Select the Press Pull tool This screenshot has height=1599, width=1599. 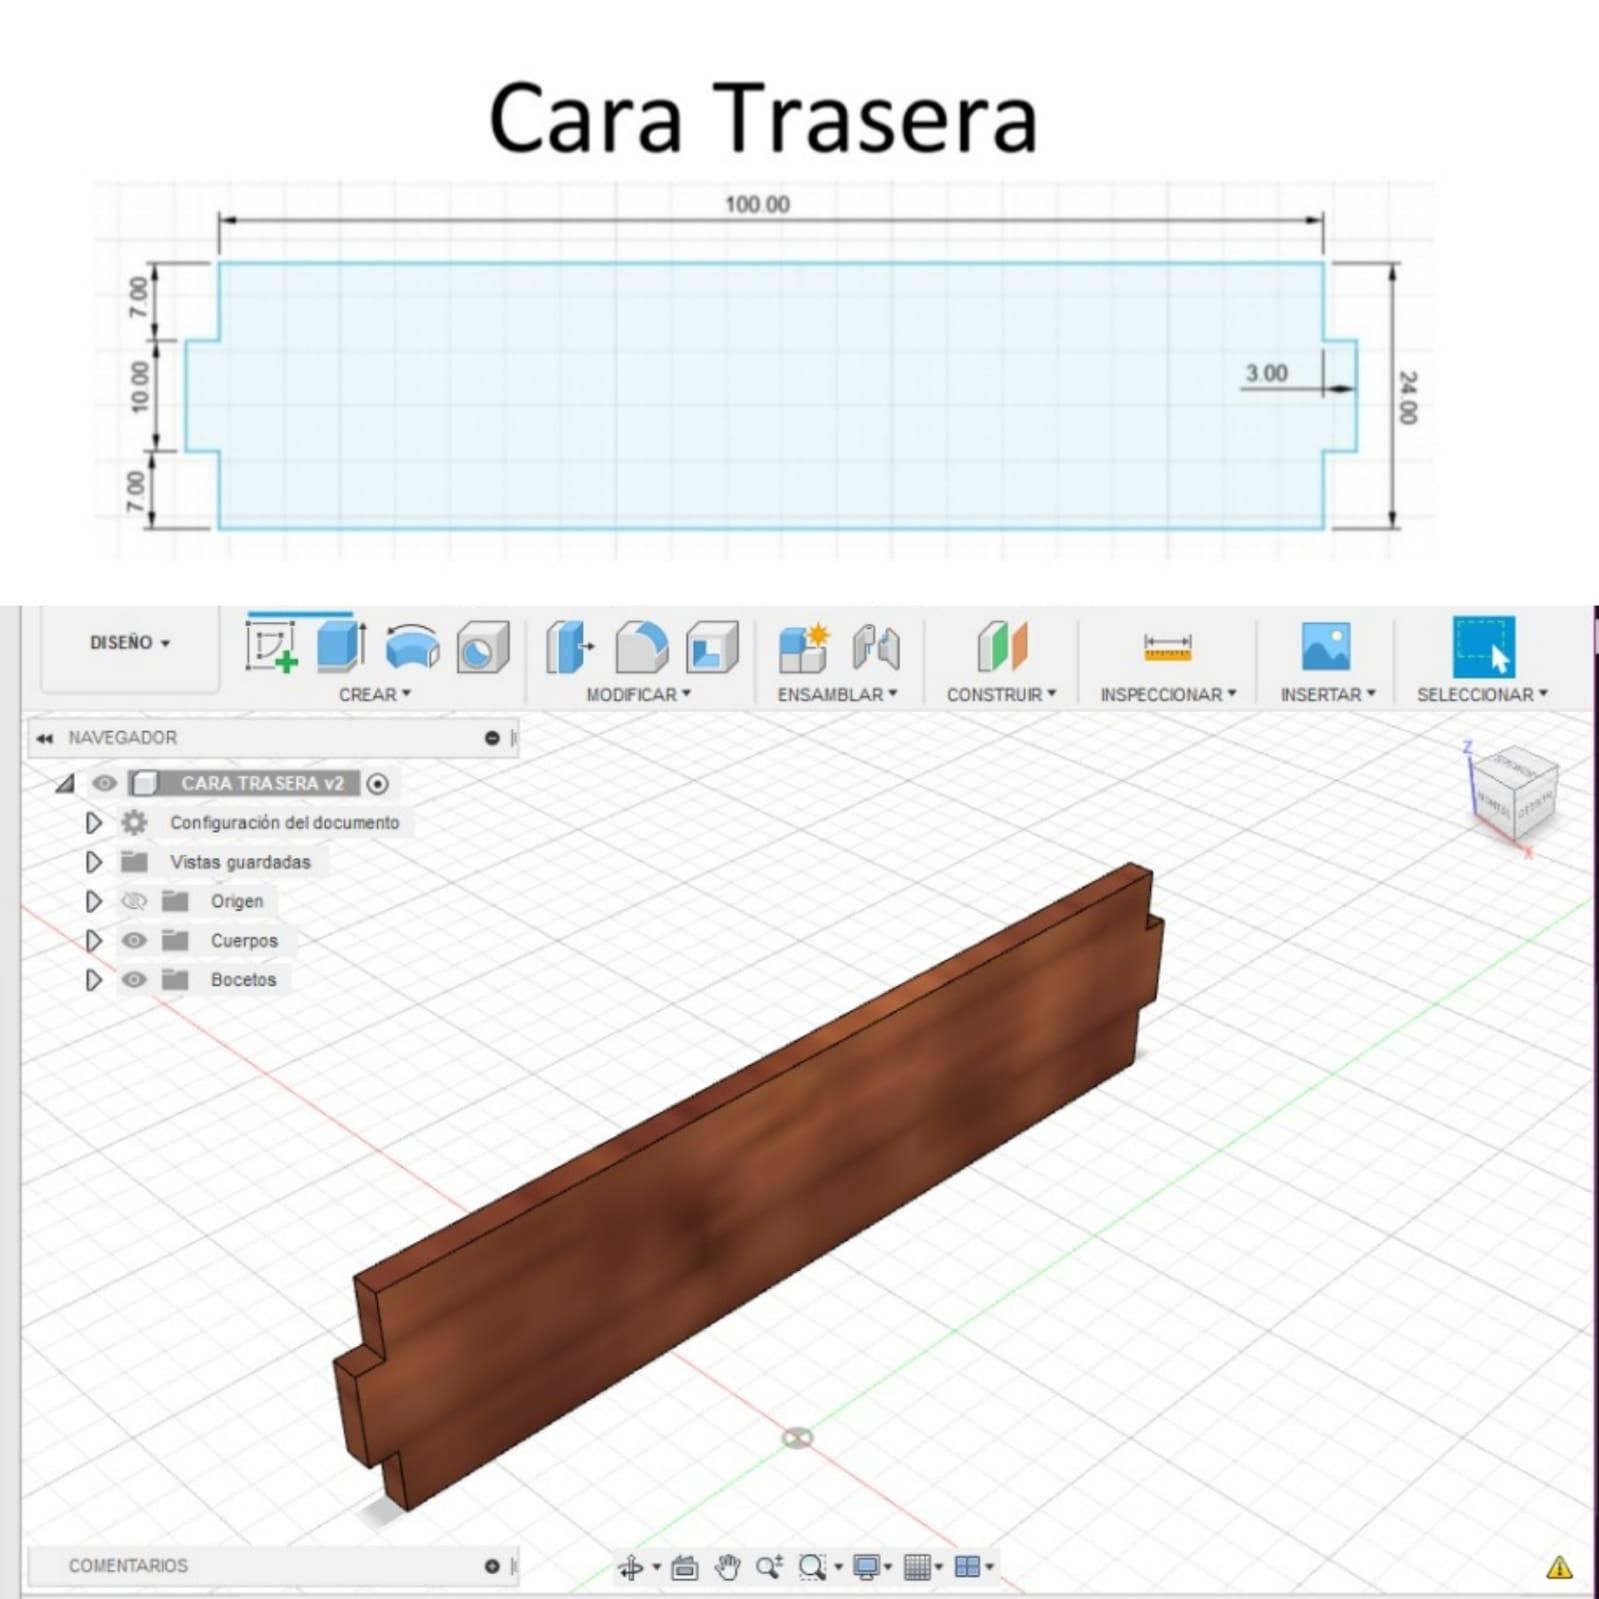pyautogui.click(x=570, y=647)
